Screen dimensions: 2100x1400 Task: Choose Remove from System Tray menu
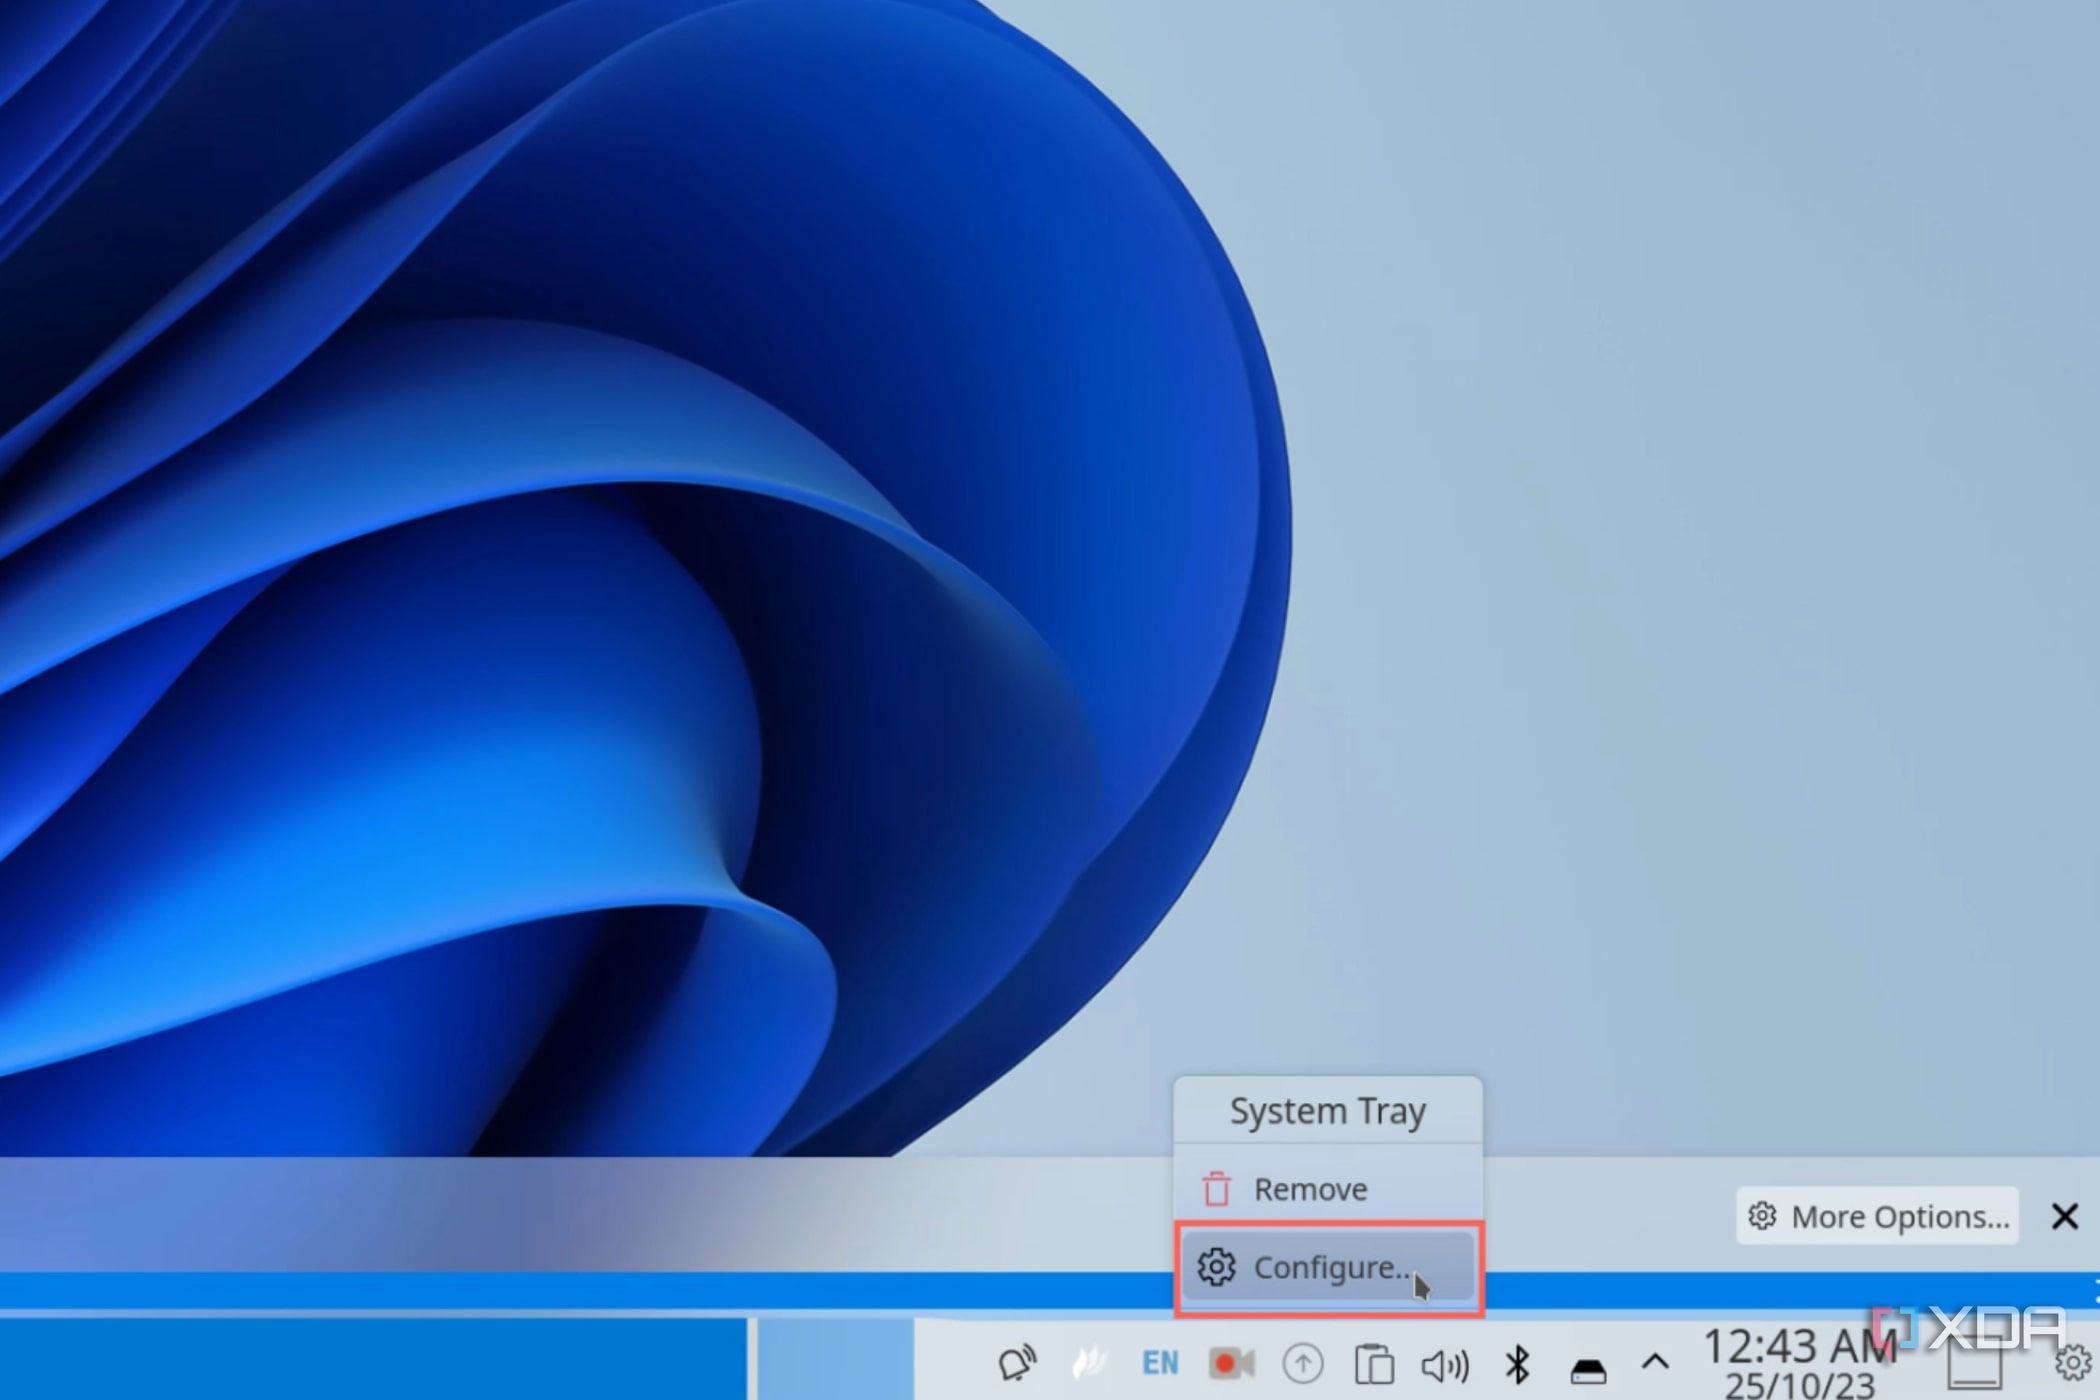tap(1328, 1189)
